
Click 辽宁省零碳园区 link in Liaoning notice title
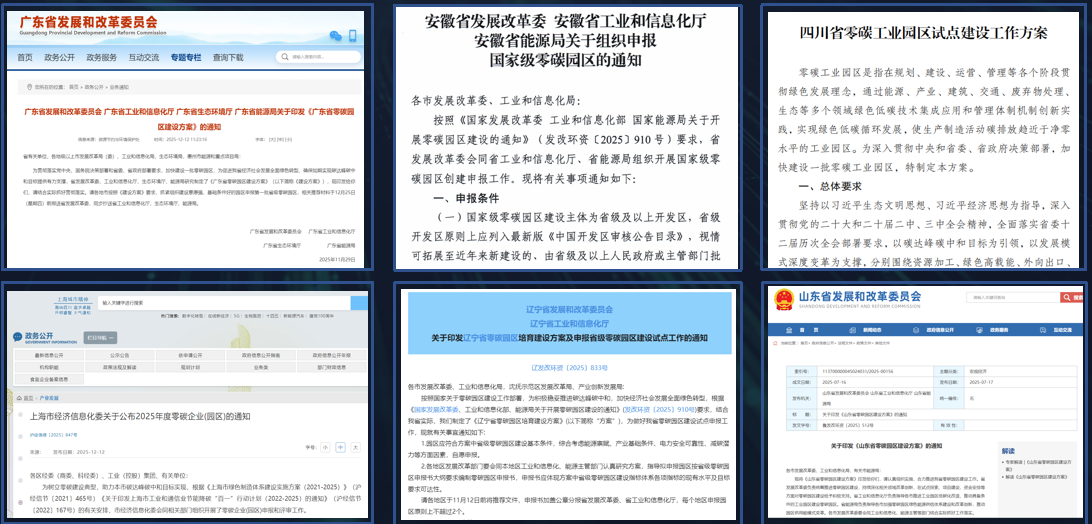click(490, 337)
